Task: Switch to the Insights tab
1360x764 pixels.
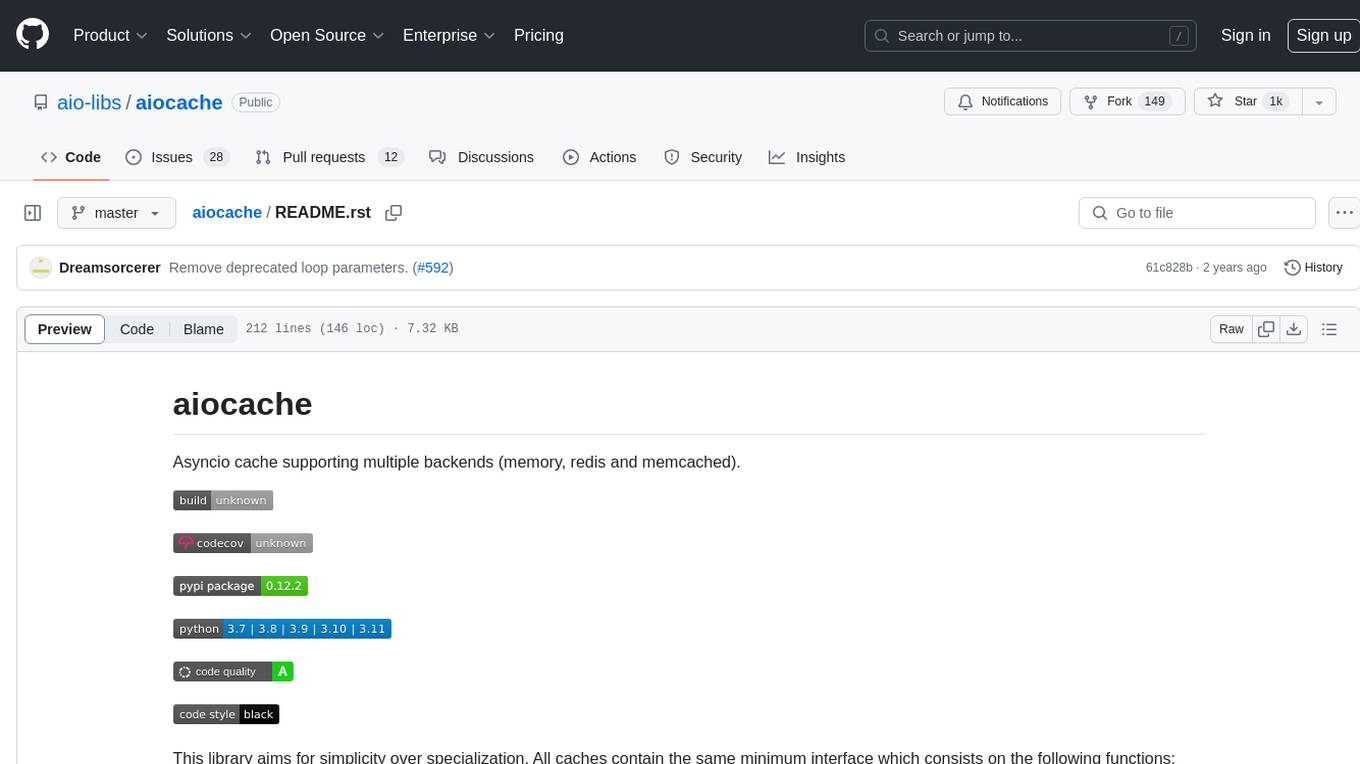Action: 807,157
